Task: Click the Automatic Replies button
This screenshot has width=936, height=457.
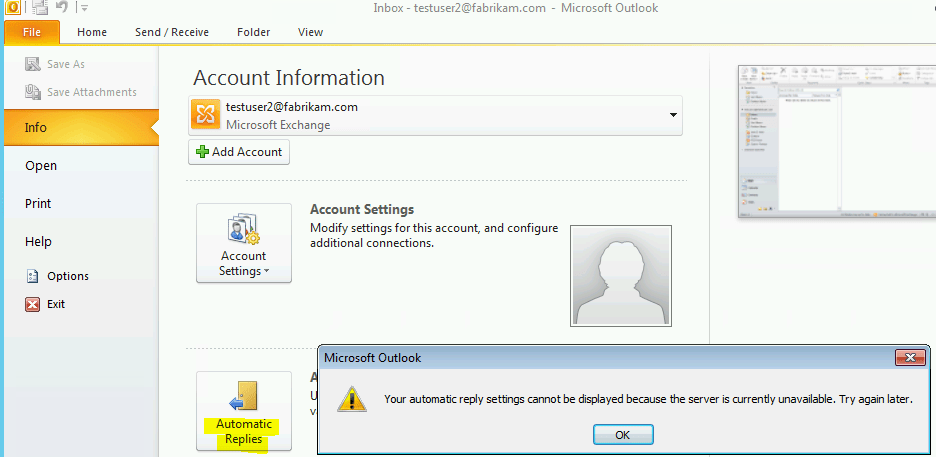Action: (x=244, y=411)
